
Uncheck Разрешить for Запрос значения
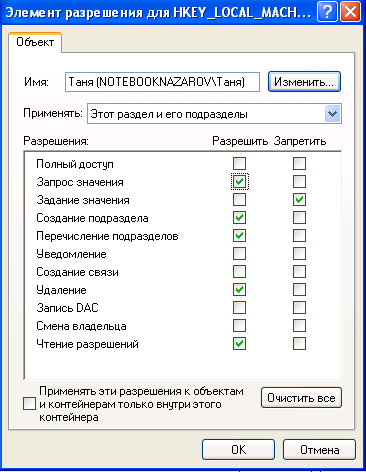[x=239, y=182]
